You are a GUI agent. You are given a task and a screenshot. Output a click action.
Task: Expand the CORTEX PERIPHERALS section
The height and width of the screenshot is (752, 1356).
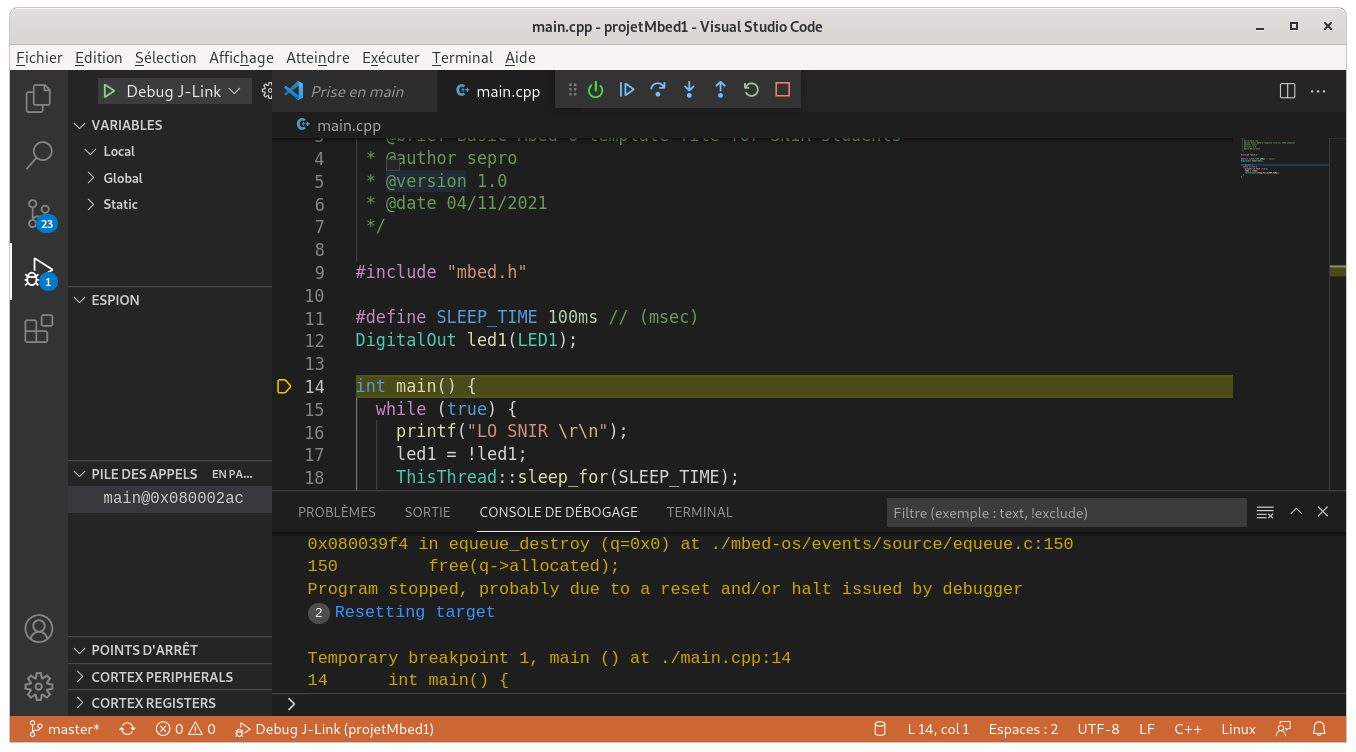[x=170, y=677]
